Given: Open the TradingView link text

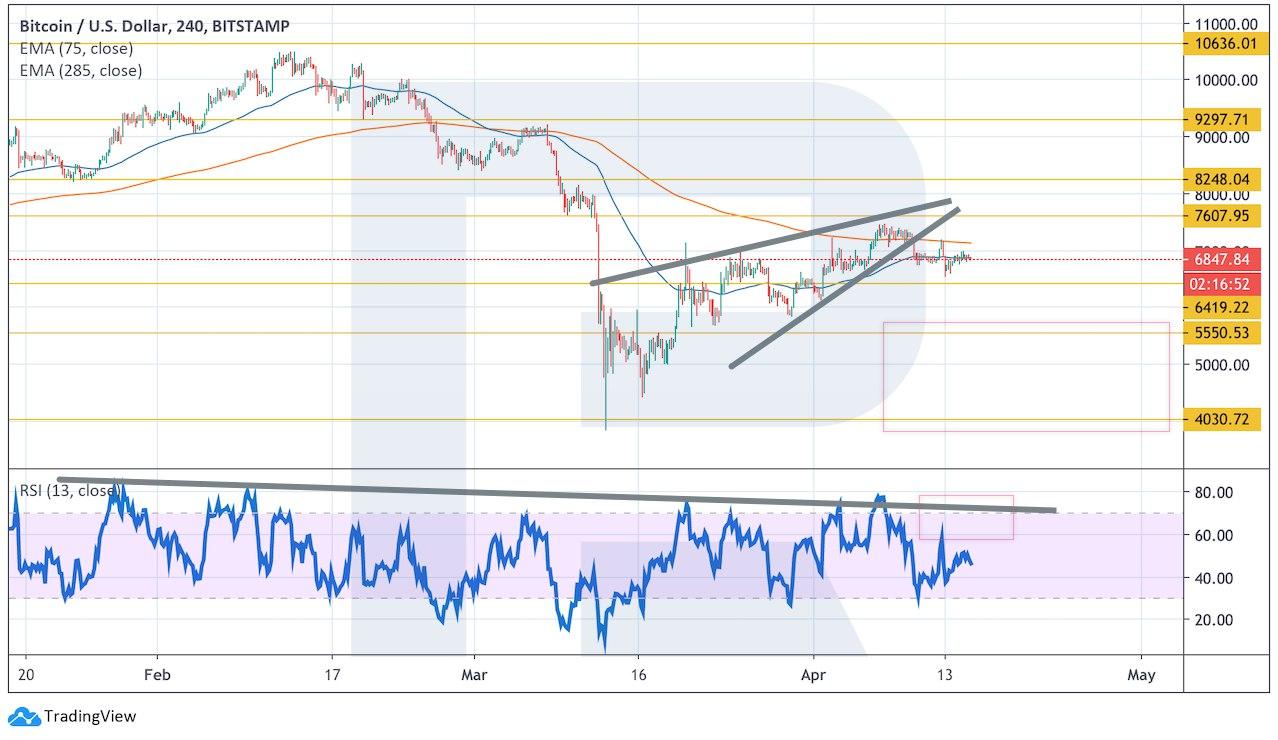Looking at the screenshot, I should pos(90,716).
